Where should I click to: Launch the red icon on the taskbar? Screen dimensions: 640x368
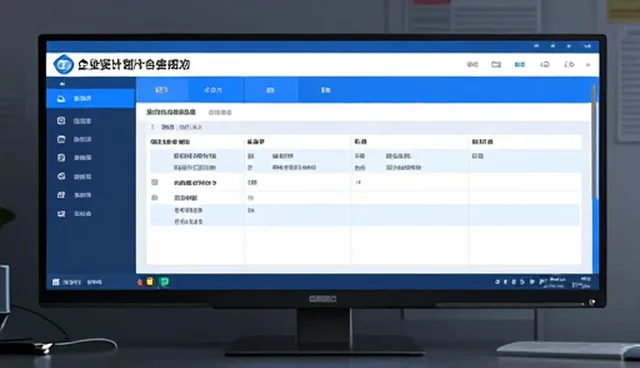(x=140, y=282)
